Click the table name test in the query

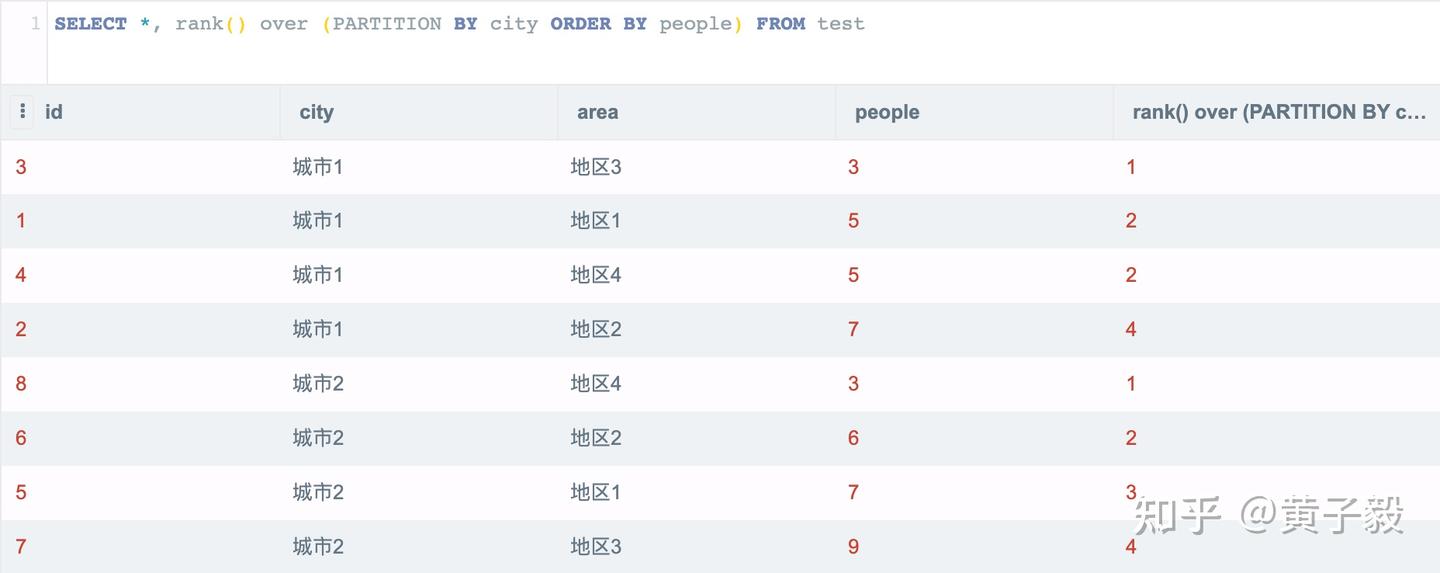click(x=840, y=24)
